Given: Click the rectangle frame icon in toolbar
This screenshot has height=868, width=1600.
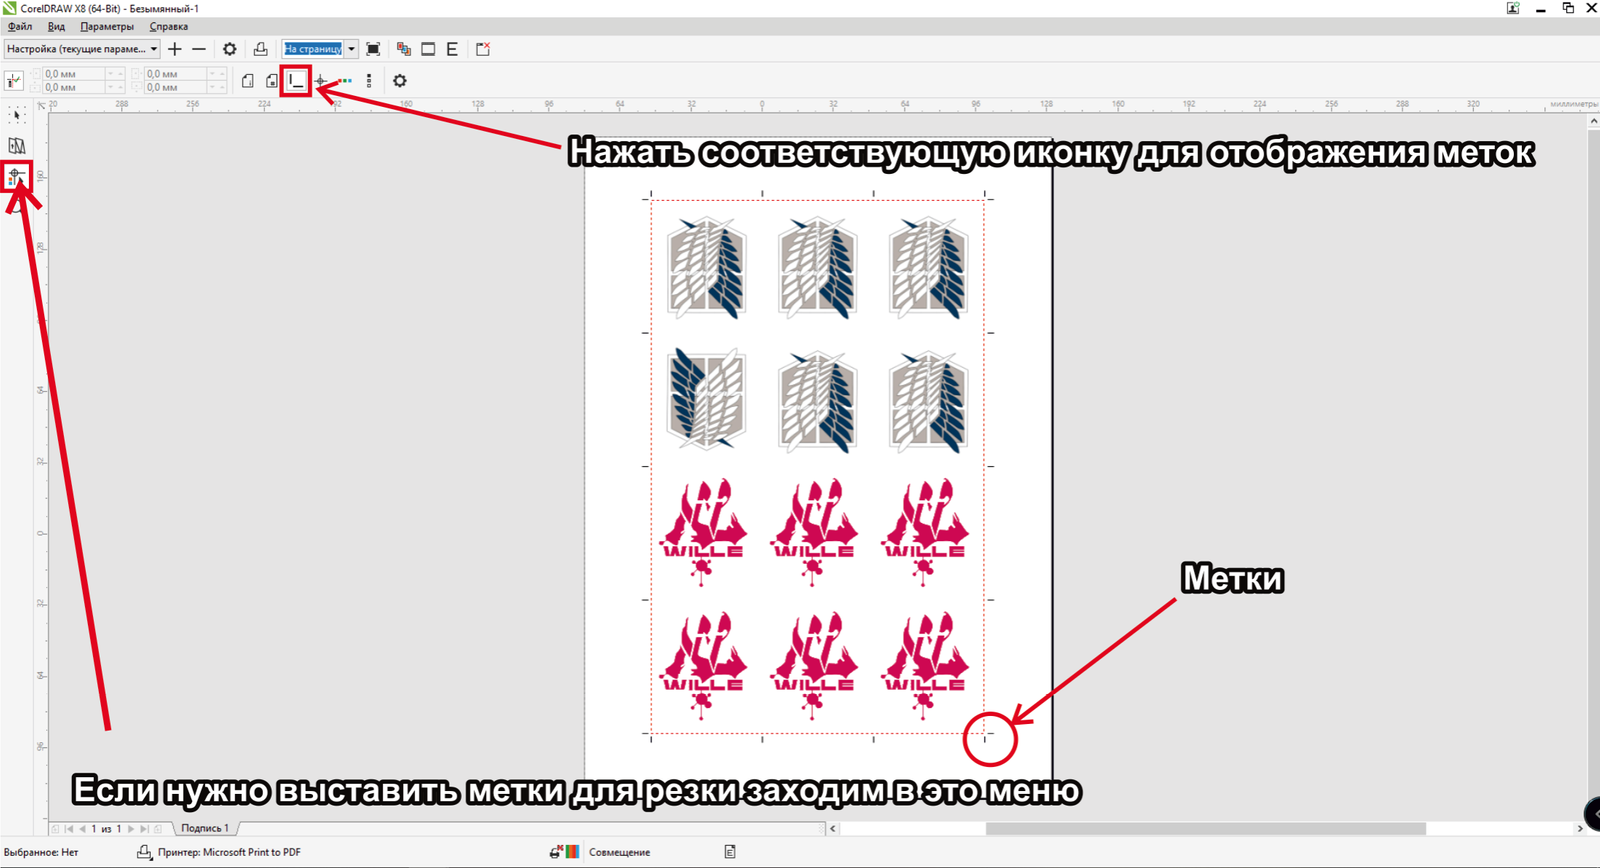Looking at the screenshot, I should (428, 49).
